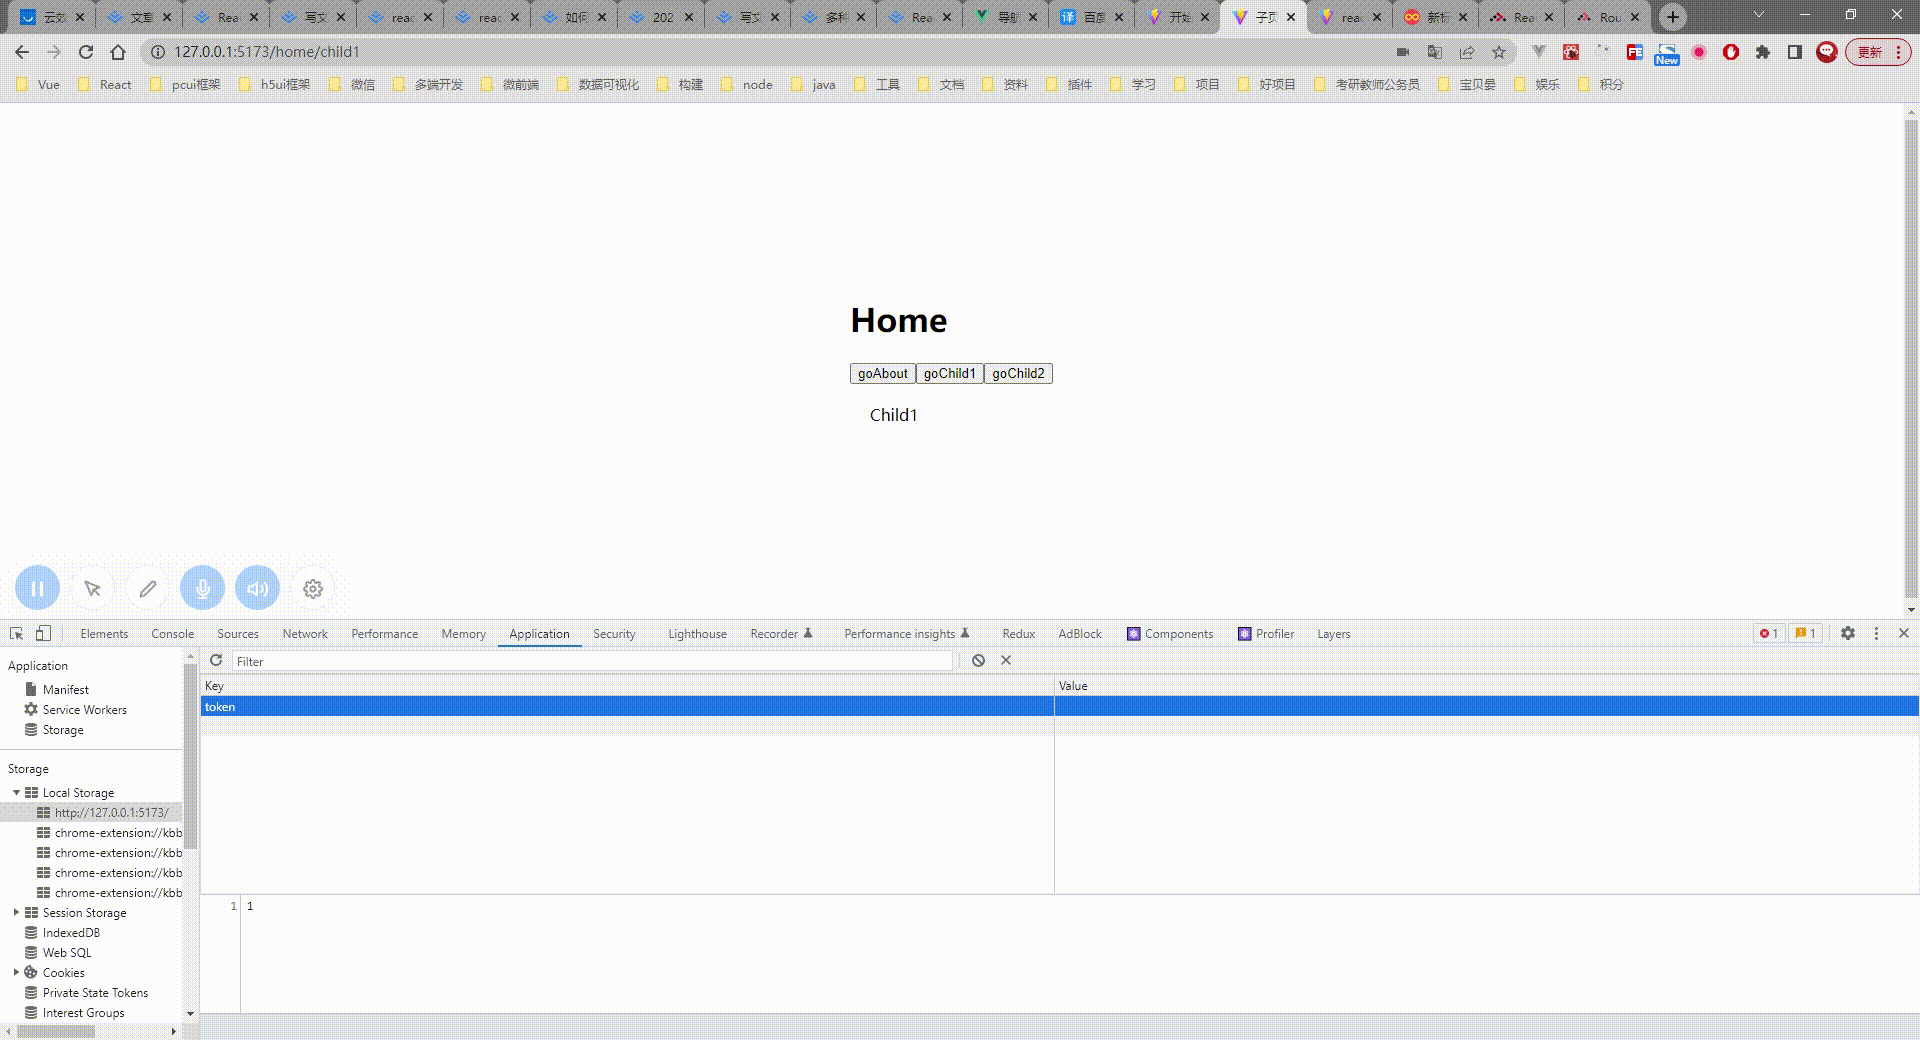Open the DevTools more options menu
Screen dimensions: 1920x1040
(1876, 634)
